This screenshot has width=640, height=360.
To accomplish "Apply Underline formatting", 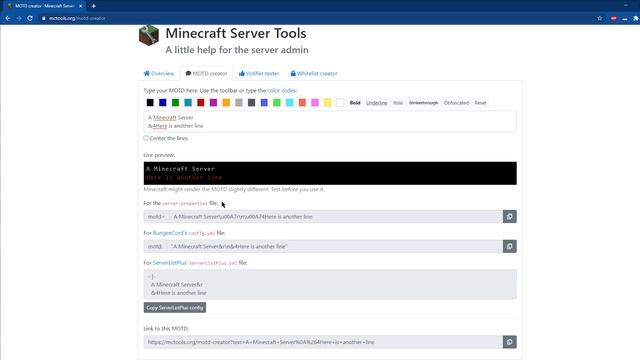I will (376, 103).
